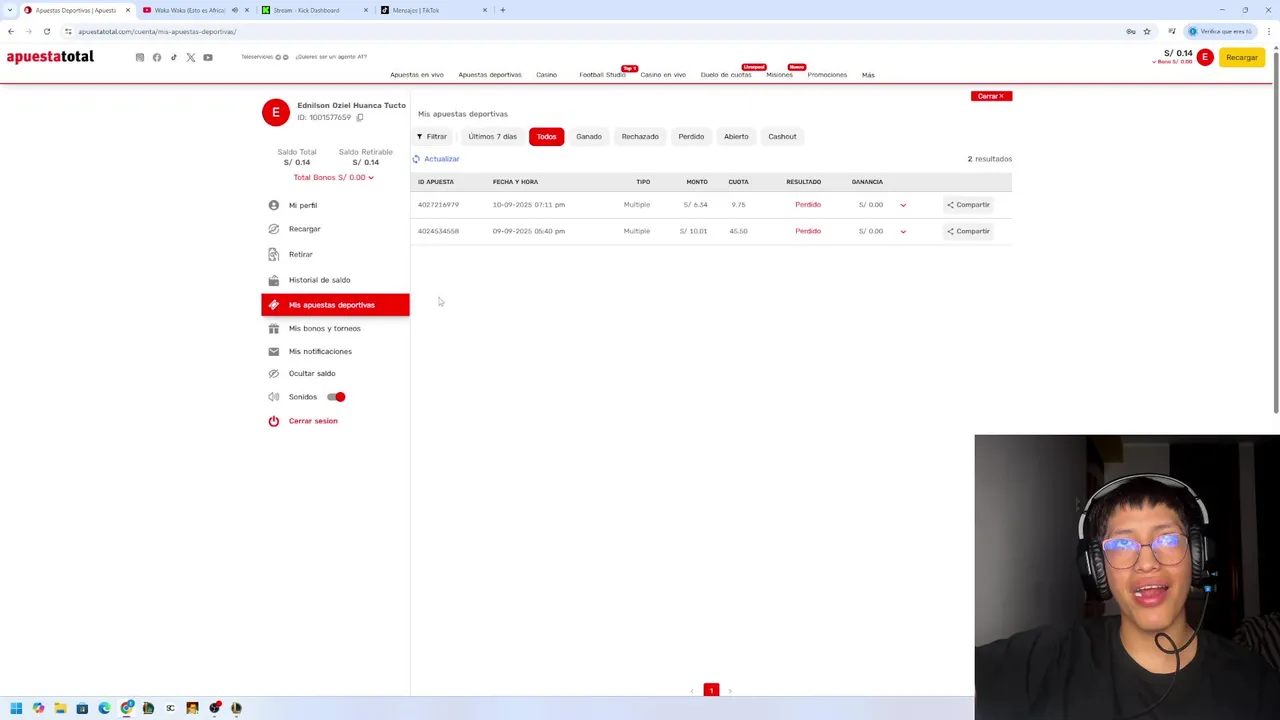
Task: Click the Chrome icon in the taskbar
Action: click(x=126, y=708)
